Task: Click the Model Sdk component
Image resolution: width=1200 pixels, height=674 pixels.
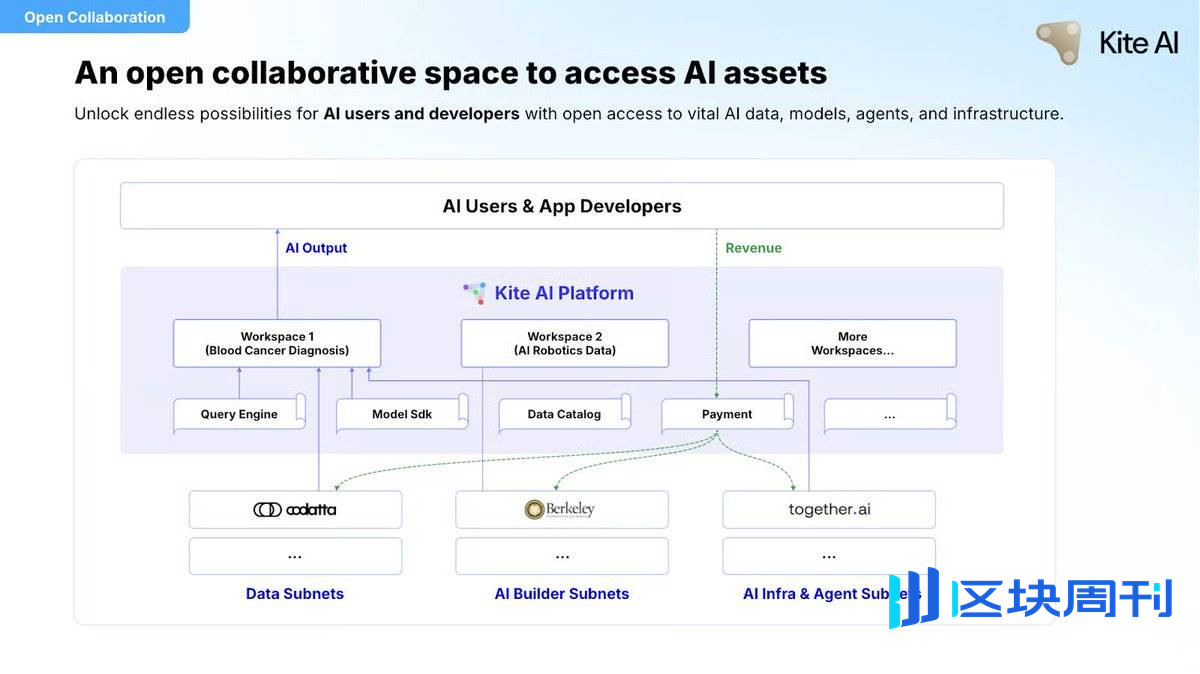Action: coord(402,414)
